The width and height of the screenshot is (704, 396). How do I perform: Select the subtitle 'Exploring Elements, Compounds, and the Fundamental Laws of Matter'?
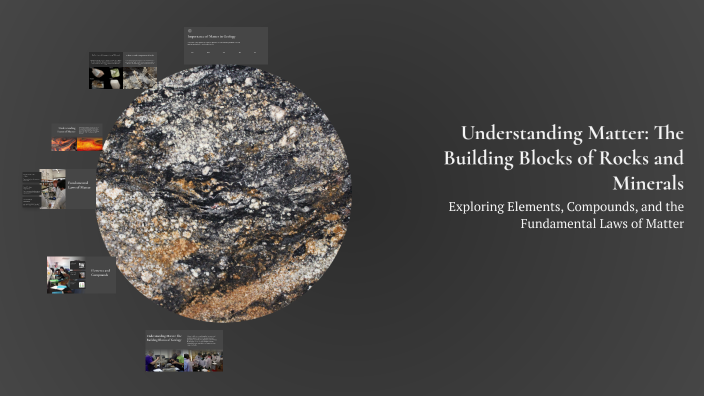coord(566,215)
